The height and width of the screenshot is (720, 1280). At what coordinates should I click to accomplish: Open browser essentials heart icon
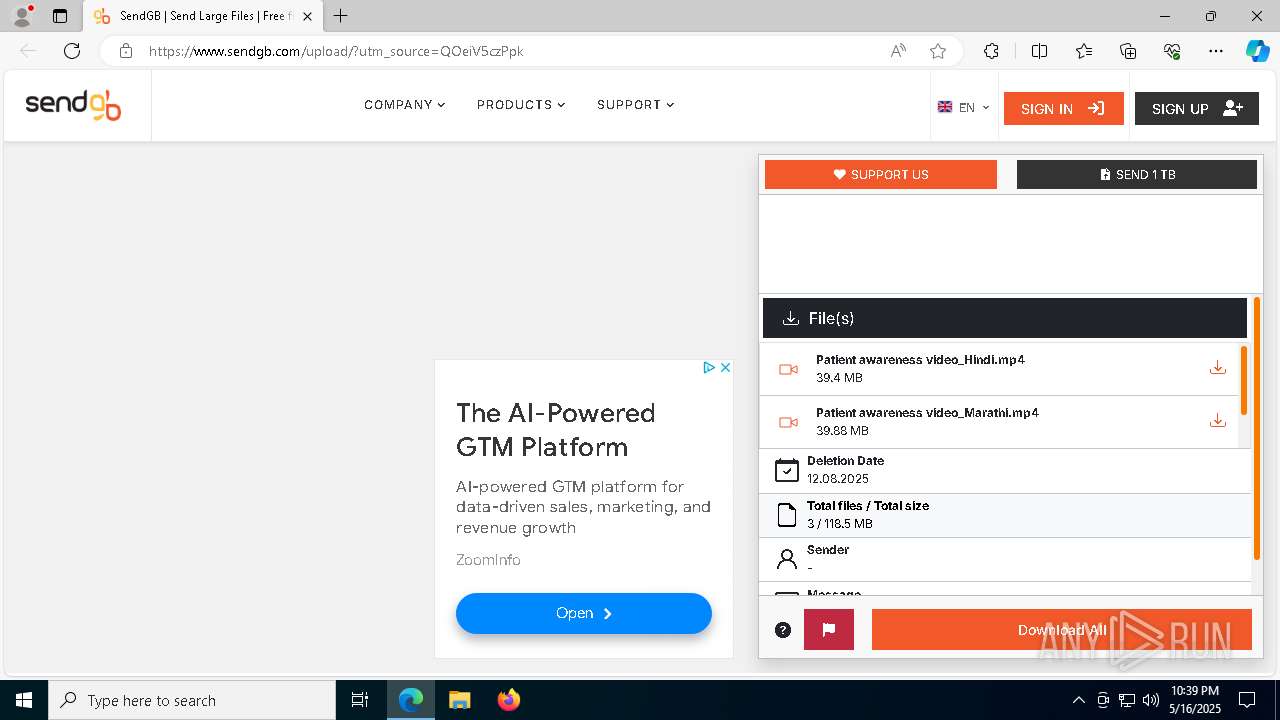(1172, 51)
